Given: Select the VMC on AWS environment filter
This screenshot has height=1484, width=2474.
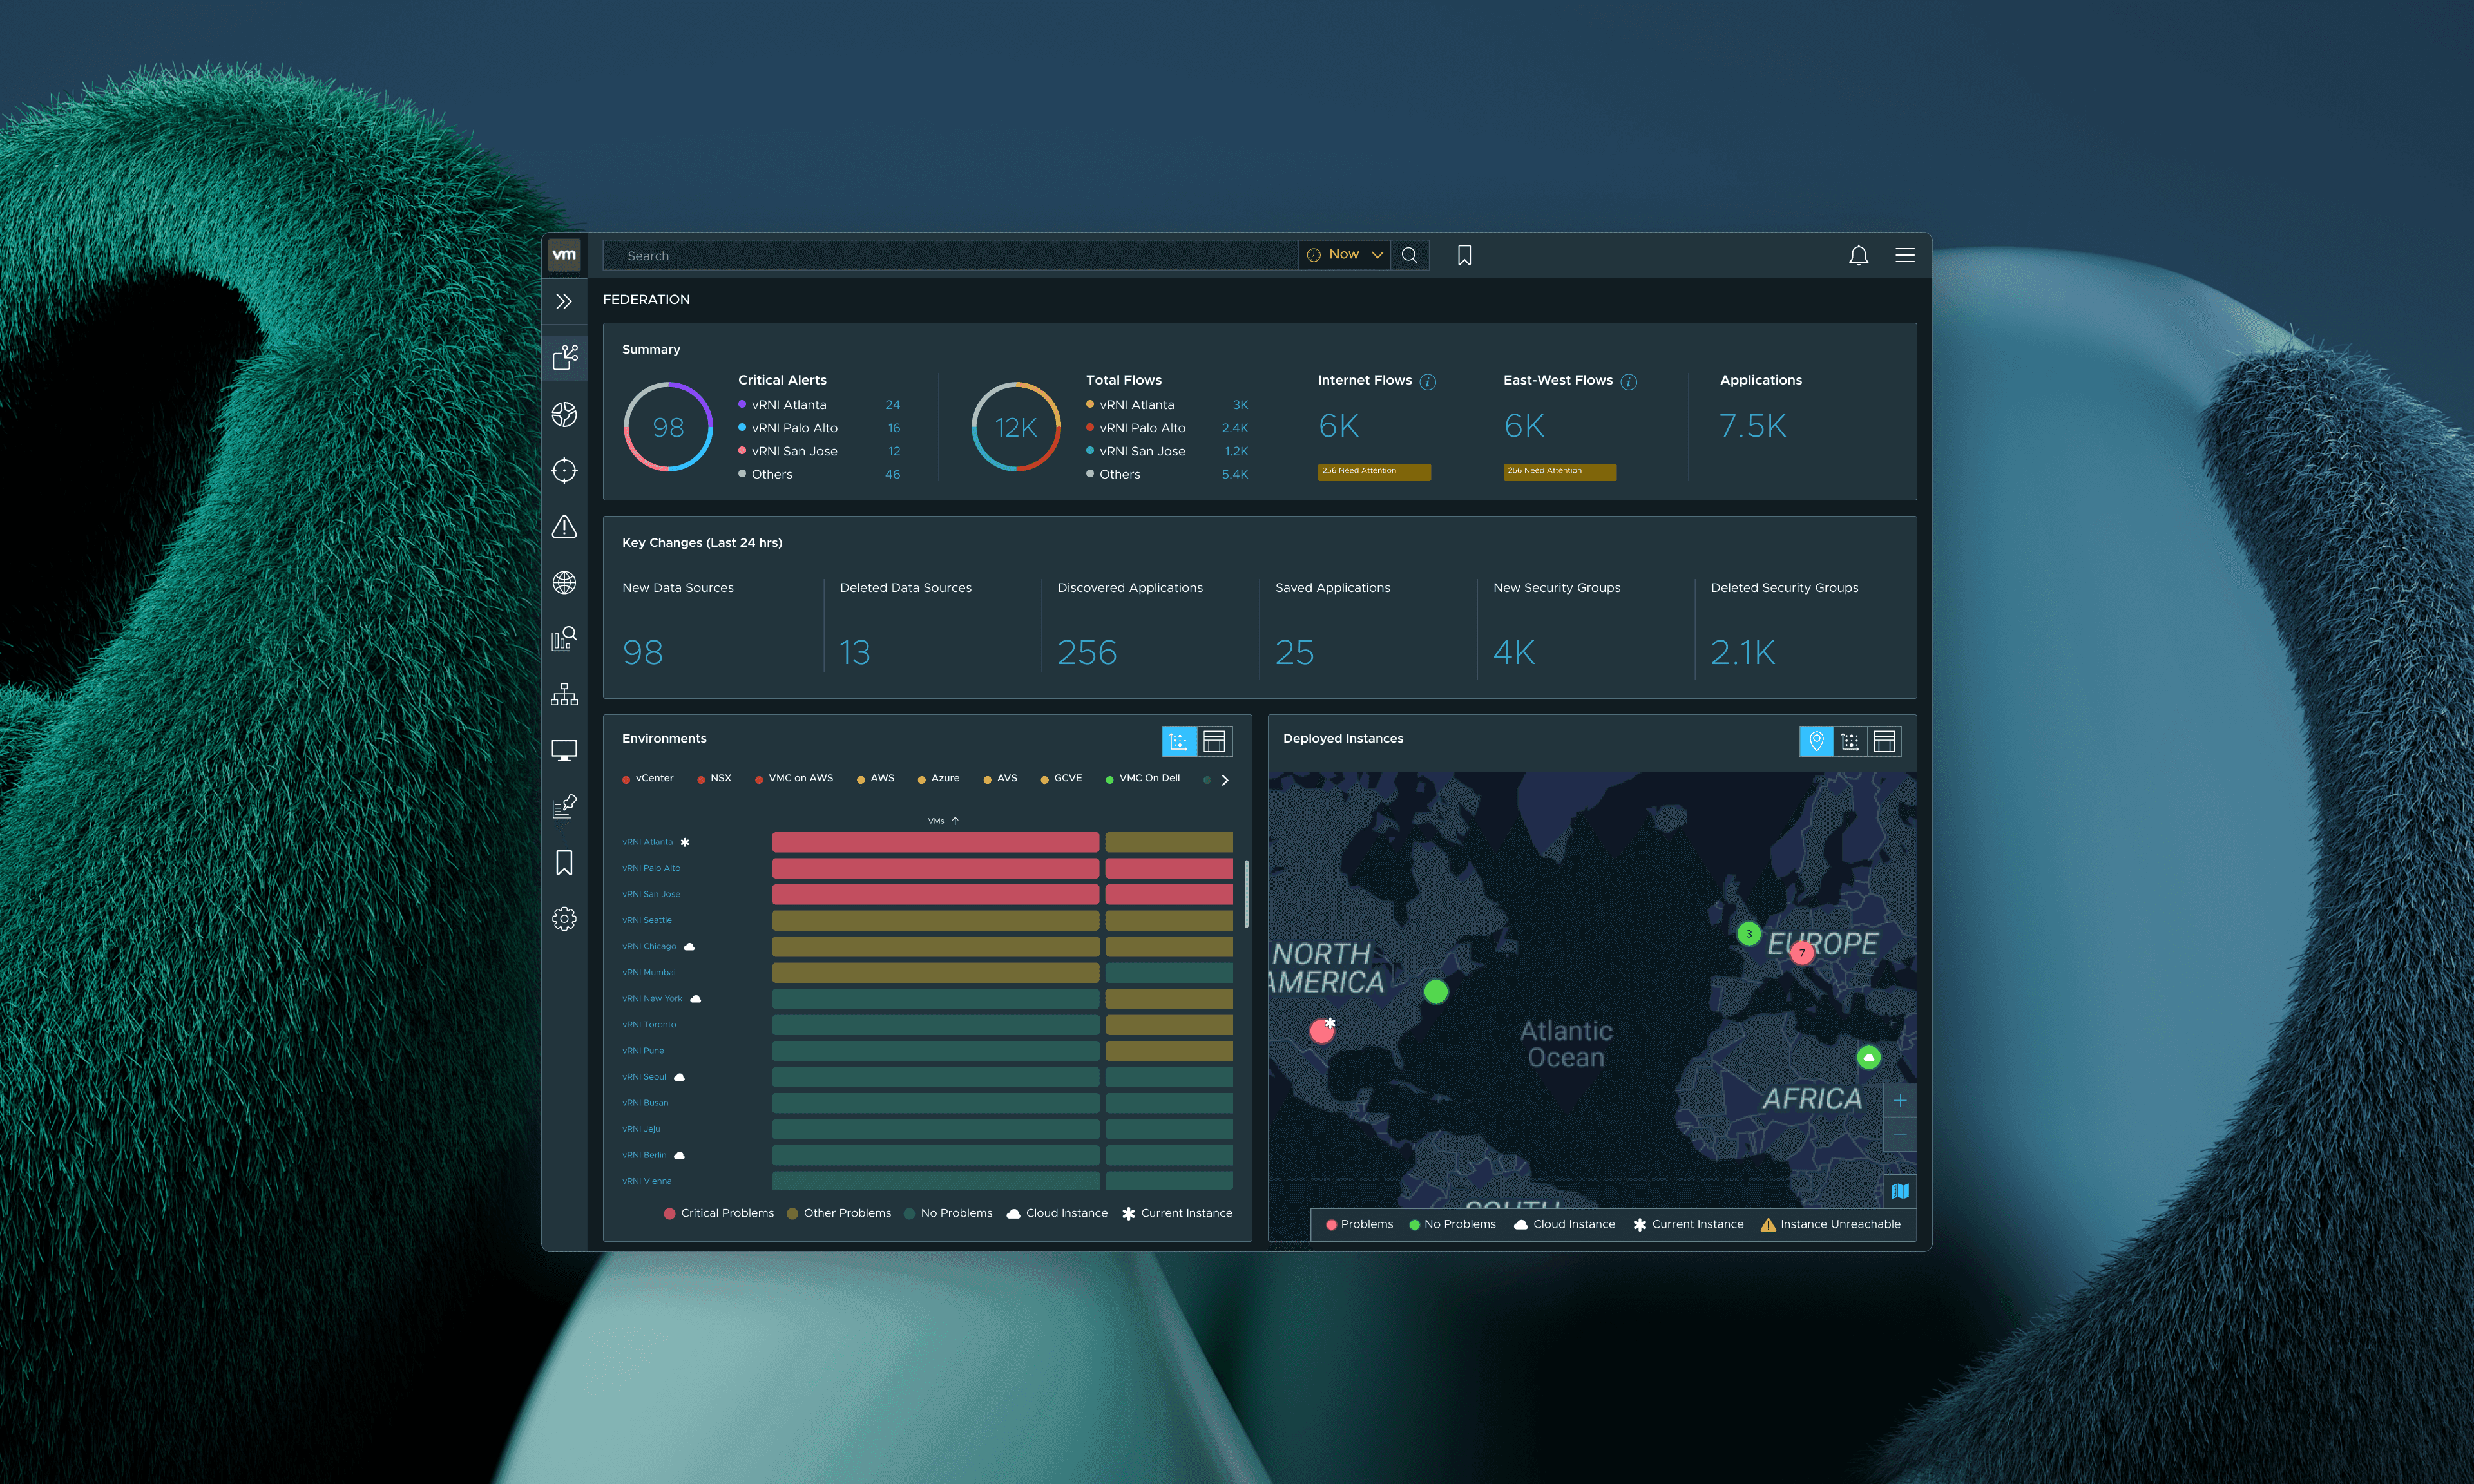Looking at the screenshot, I should 794,778.
